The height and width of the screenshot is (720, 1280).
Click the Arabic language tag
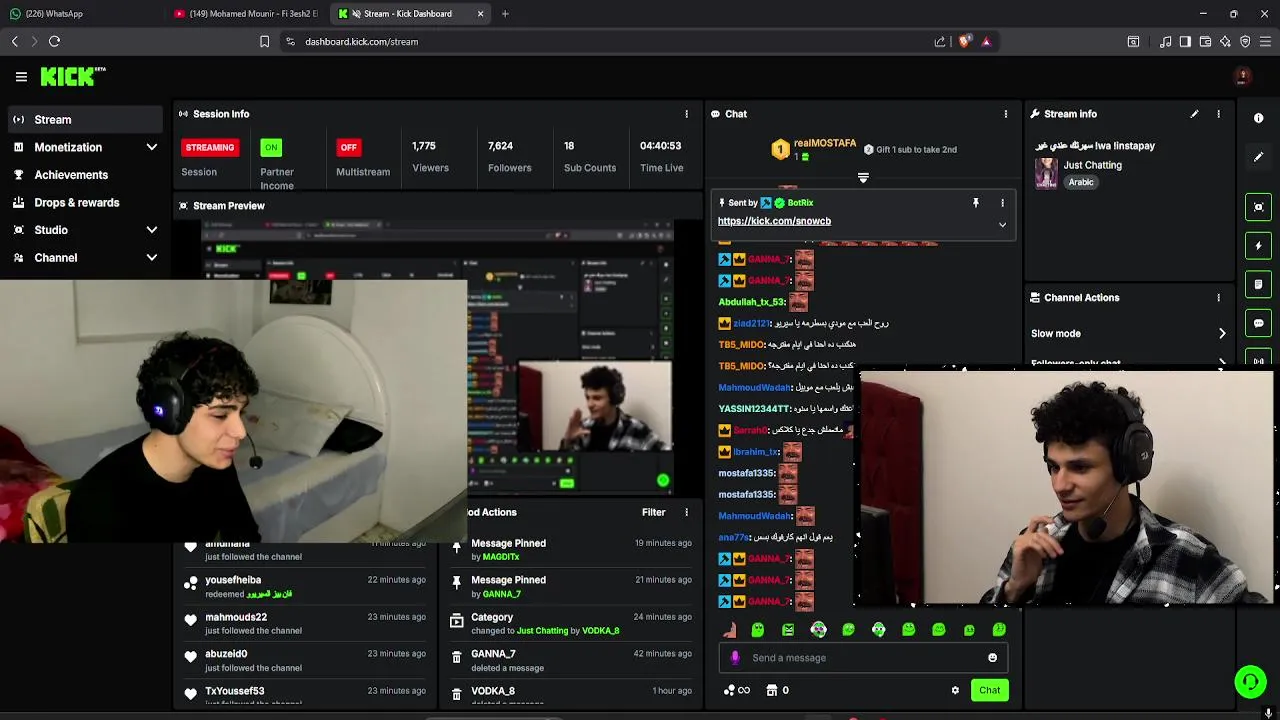tap(1081, 182)
